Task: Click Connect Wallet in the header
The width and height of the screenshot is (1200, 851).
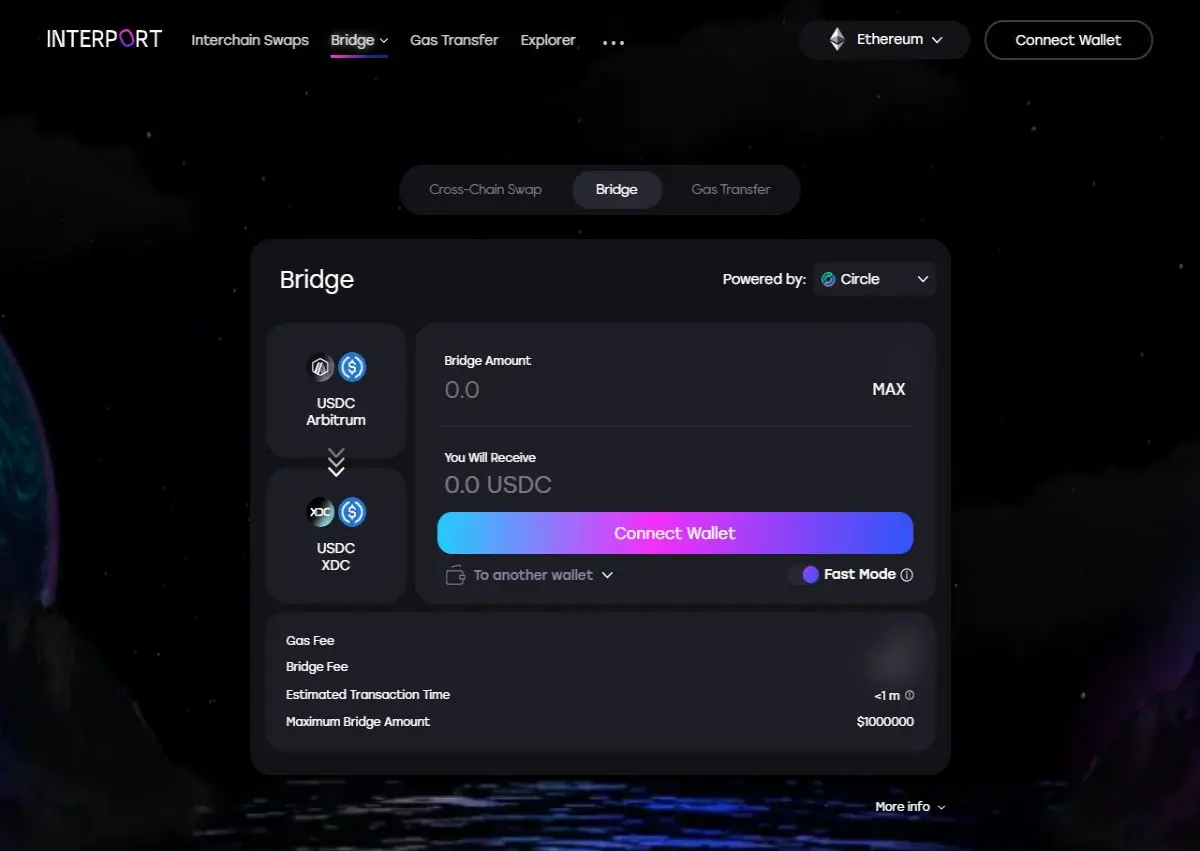Action: [1068, 40]
